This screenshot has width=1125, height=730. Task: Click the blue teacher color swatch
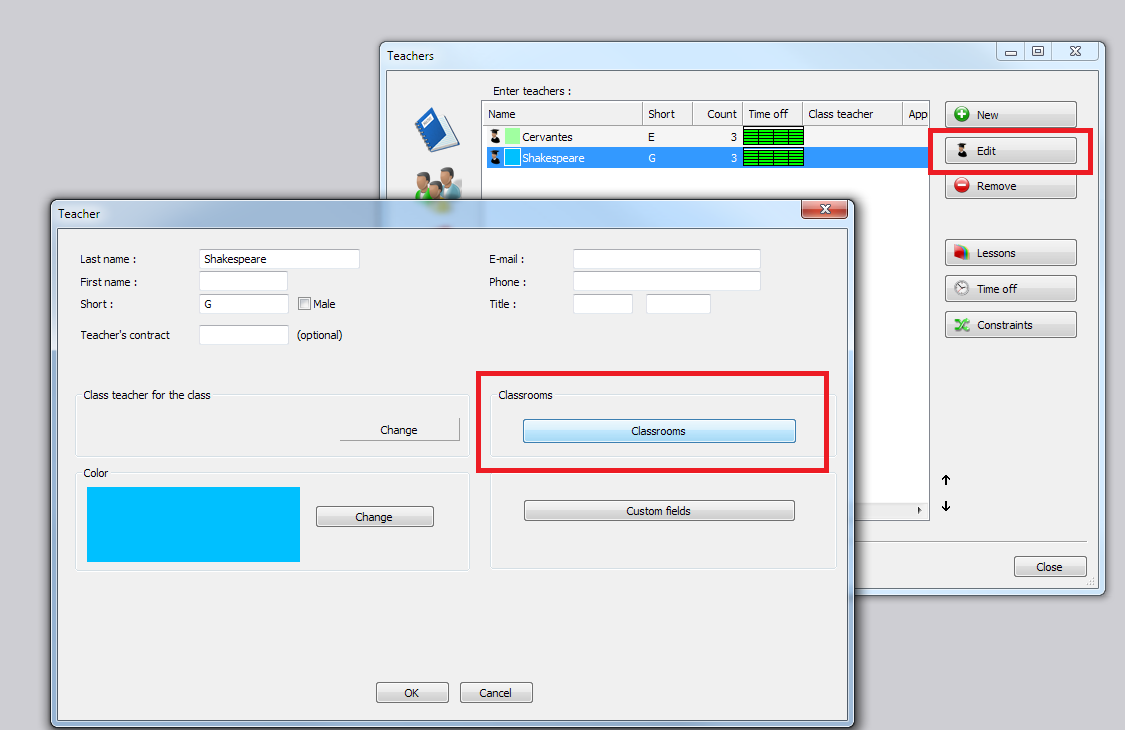pyautogui.click(x=193, y=524)
